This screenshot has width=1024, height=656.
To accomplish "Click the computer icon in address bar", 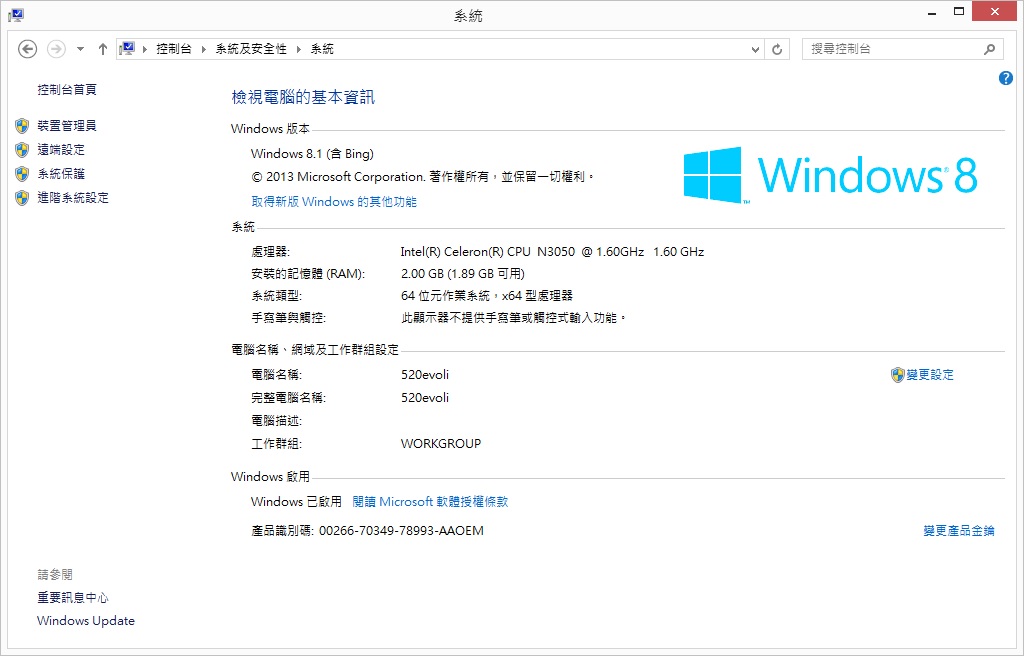I will tap(127, 48).
